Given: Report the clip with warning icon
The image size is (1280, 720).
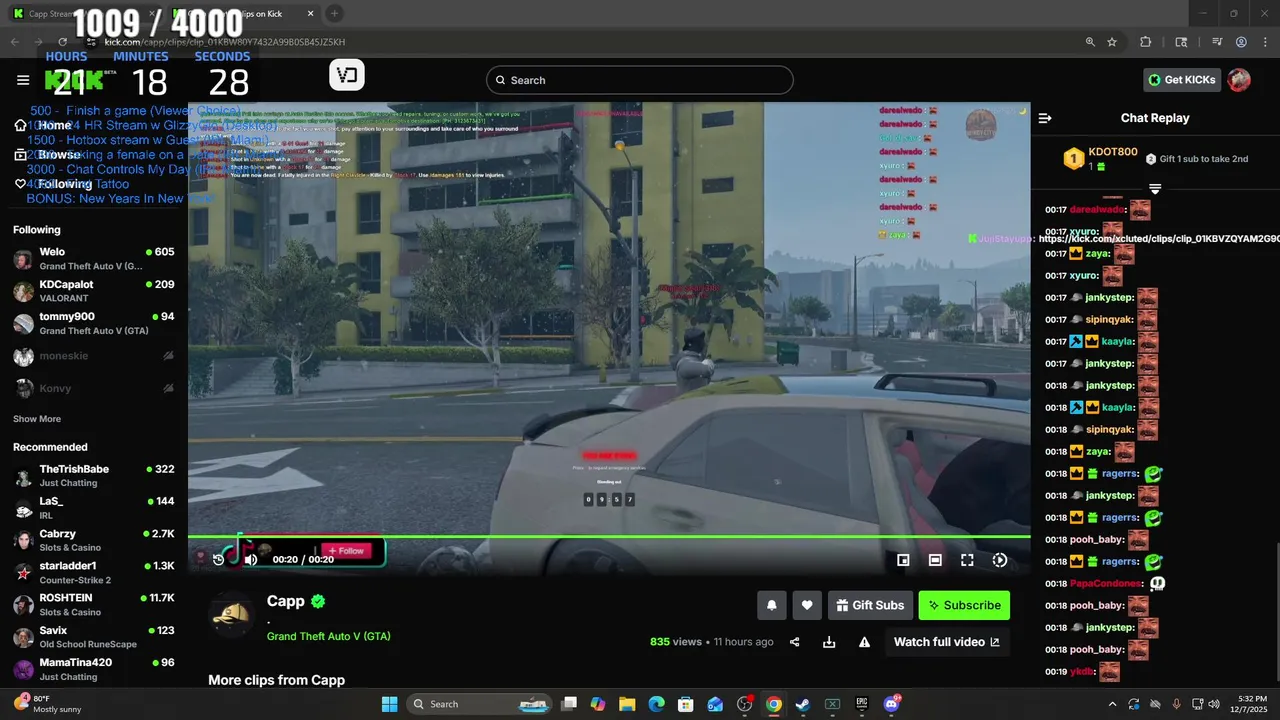Looking at the screenshot, I should click(x=864, y=642).
